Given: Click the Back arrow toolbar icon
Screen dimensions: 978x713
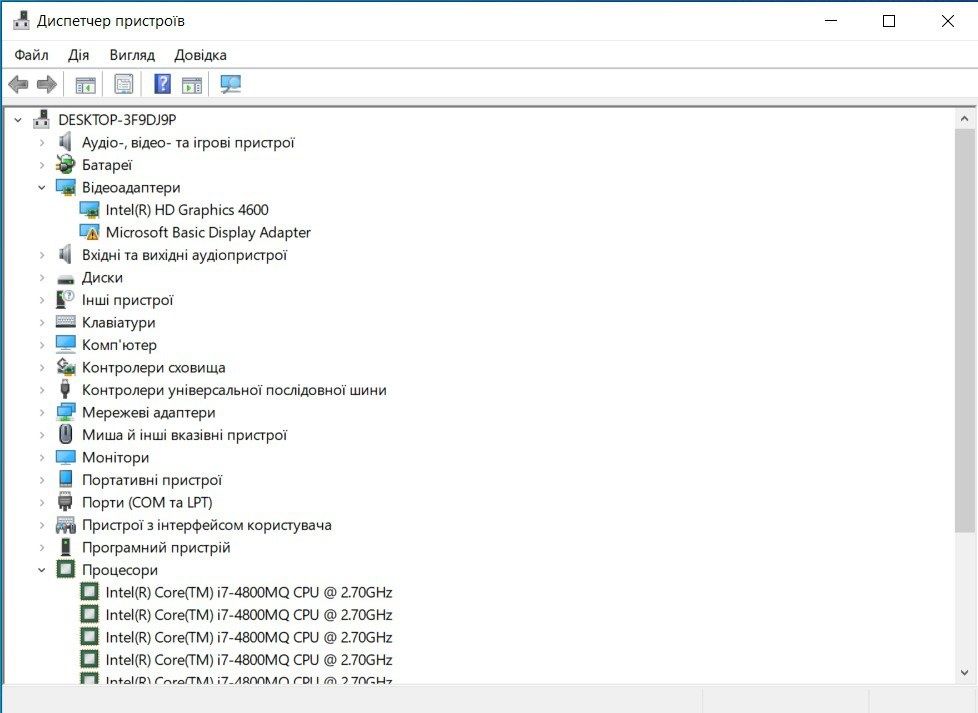Looking at the screenshot, I should click(x=18, y=84).
